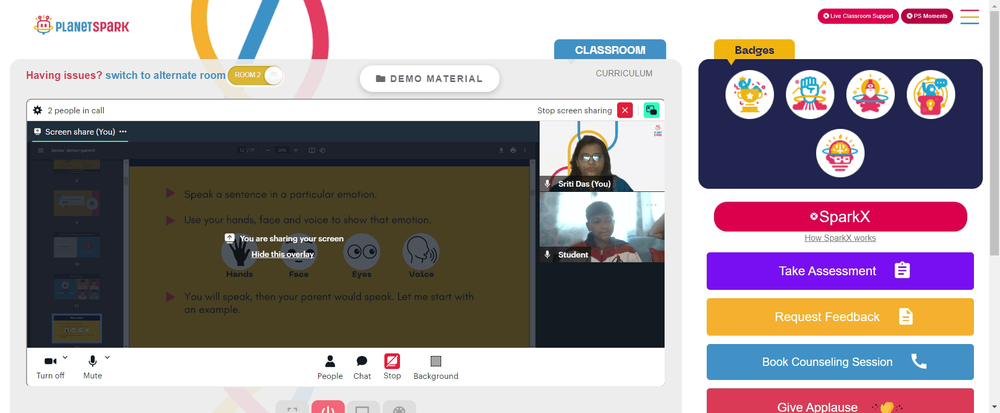Toggle the ROOM 2 alternate room switch
Viewport: 1000px width, 413px height.
tap(255, 75)
